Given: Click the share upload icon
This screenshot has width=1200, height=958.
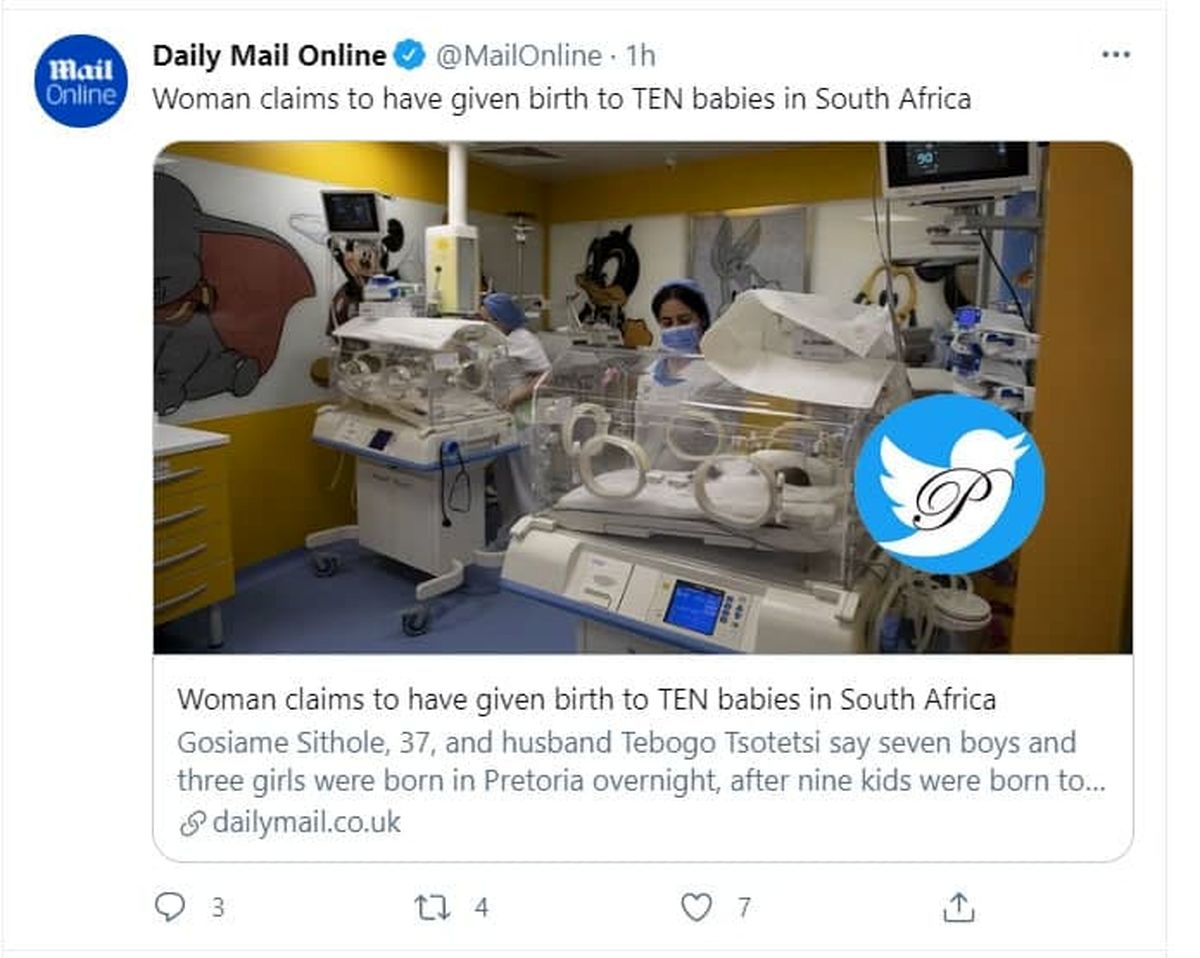Looking at the screenshot, I should pos(958,907).
